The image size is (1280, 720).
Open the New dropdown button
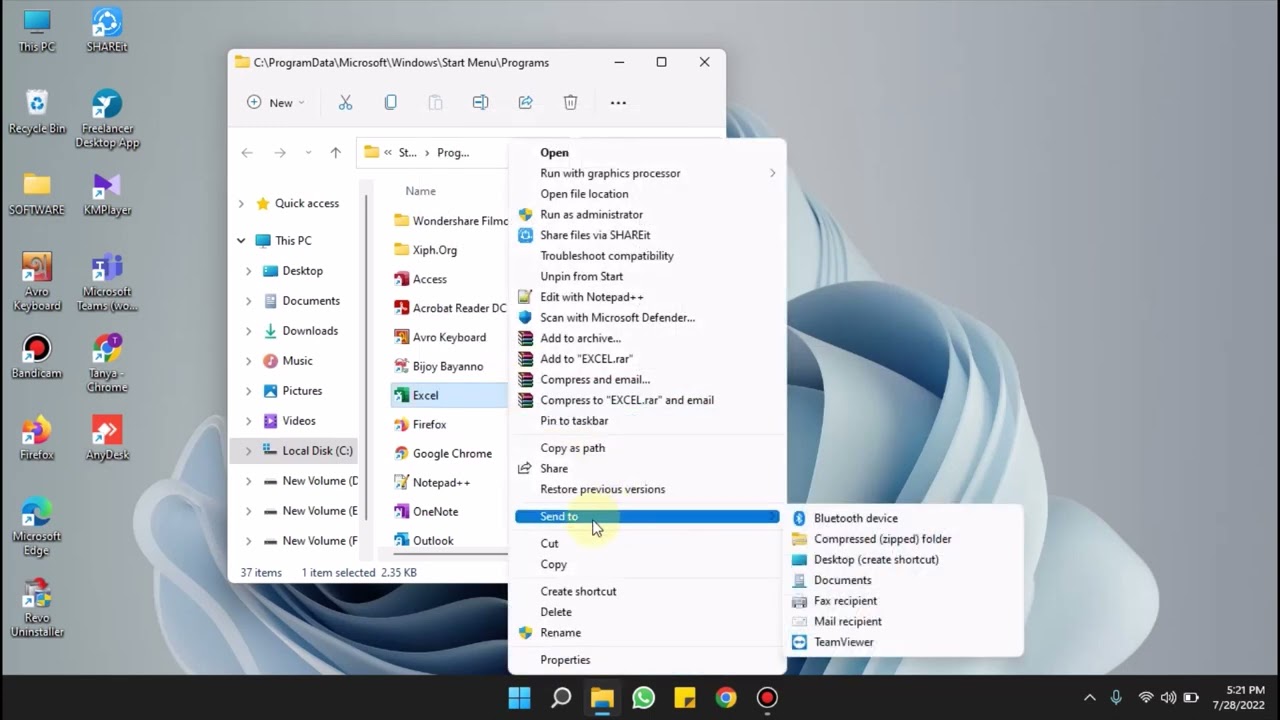(x=275, y=102)
